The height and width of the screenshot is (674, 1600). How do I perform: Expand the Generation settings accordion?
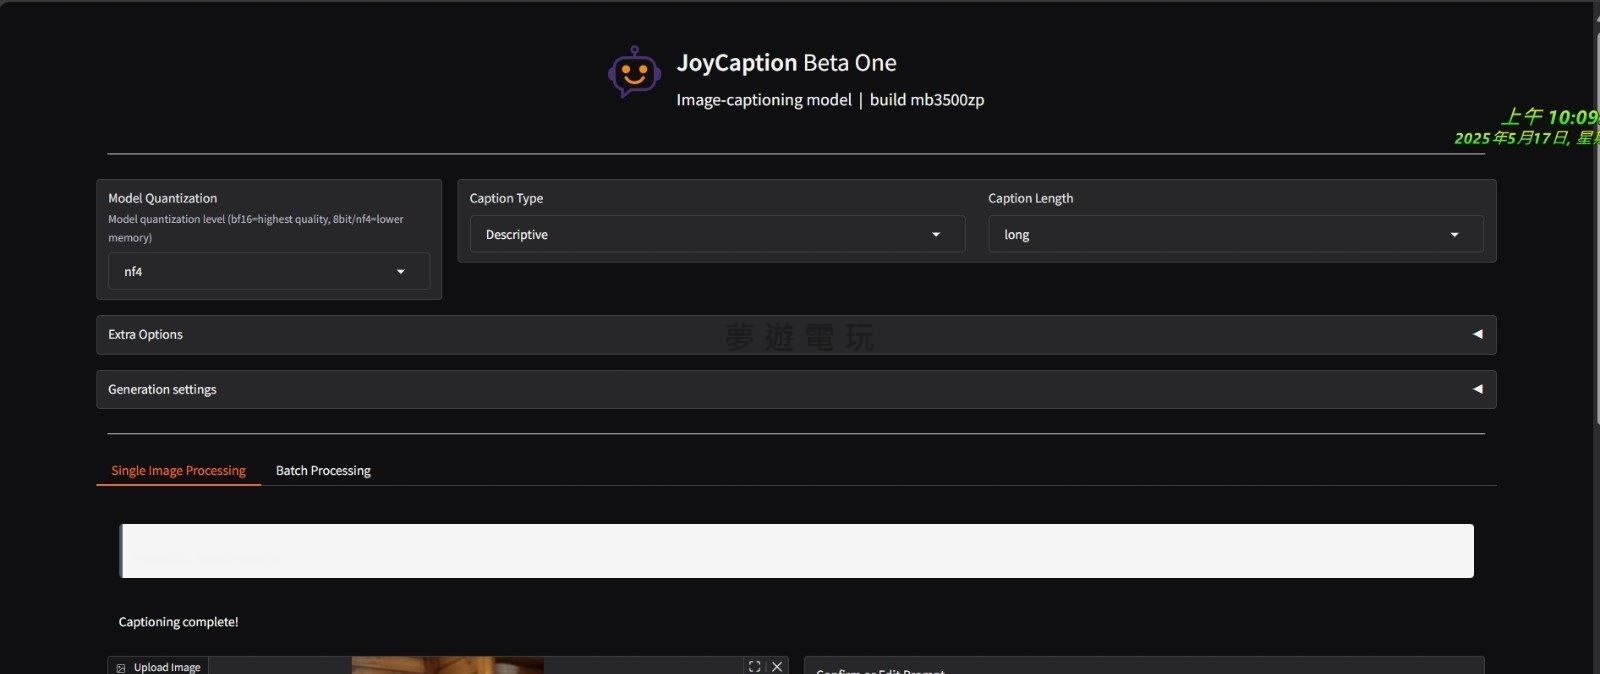(796, 389)
